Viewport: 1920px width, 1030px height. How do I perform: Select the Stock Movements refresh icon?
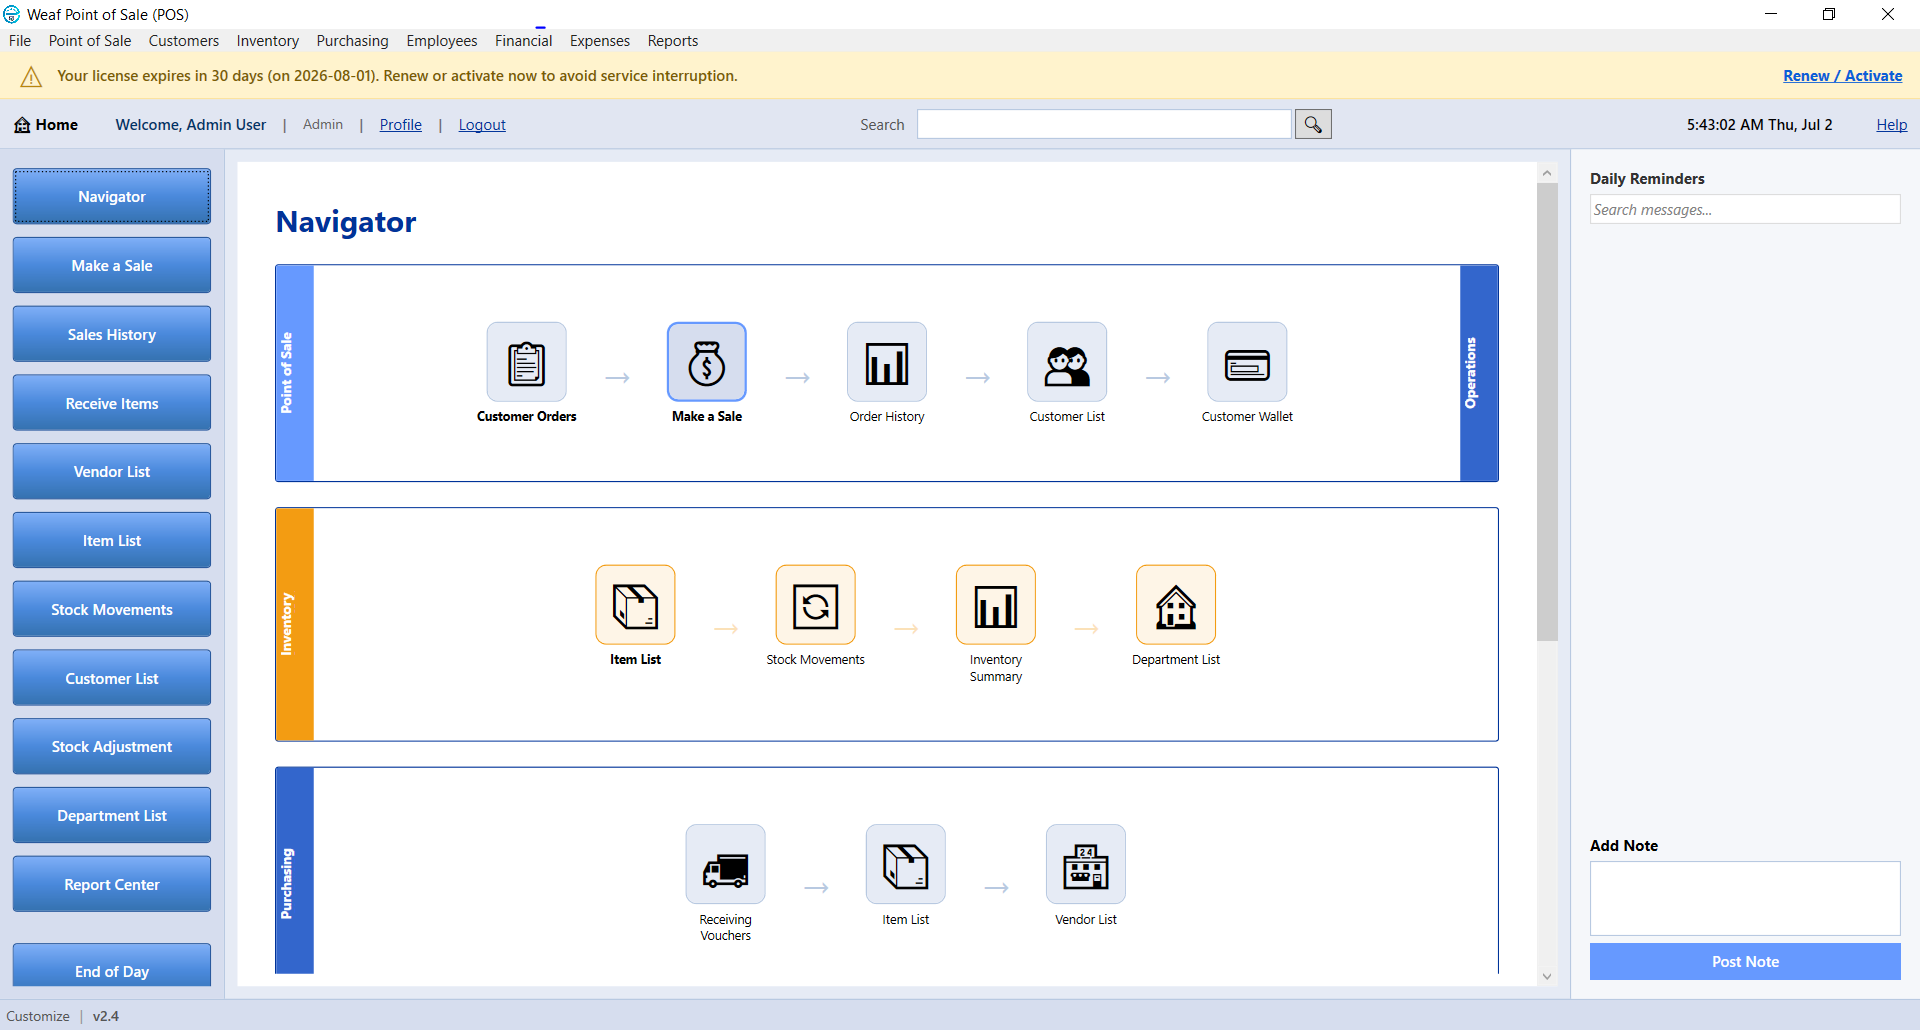click(815, 605)
